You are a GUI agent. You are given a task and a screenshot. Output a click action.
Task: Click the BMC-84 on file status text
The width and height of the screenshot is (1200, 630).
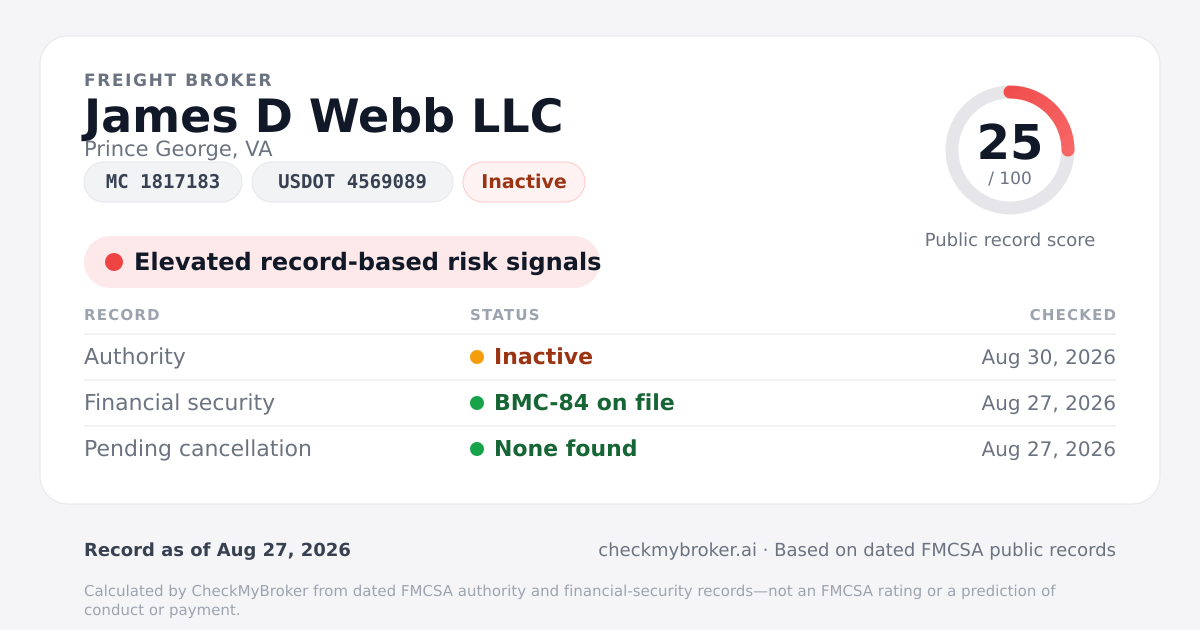584,403
